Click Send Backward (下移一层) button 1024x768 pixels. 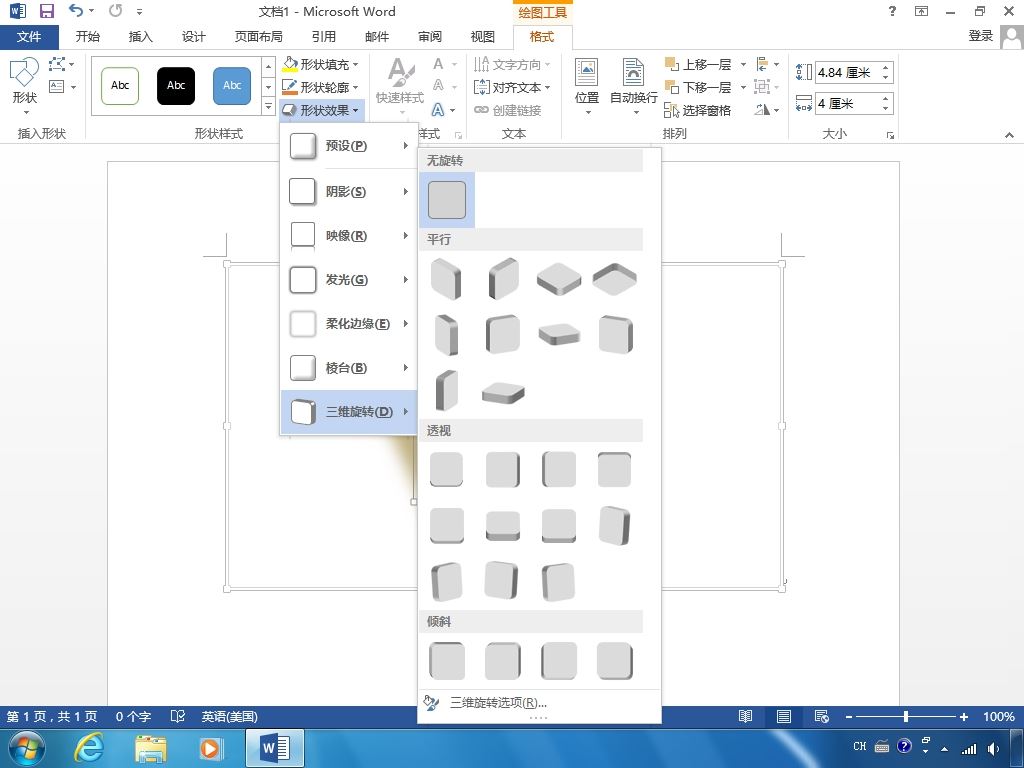click(697, 87)
